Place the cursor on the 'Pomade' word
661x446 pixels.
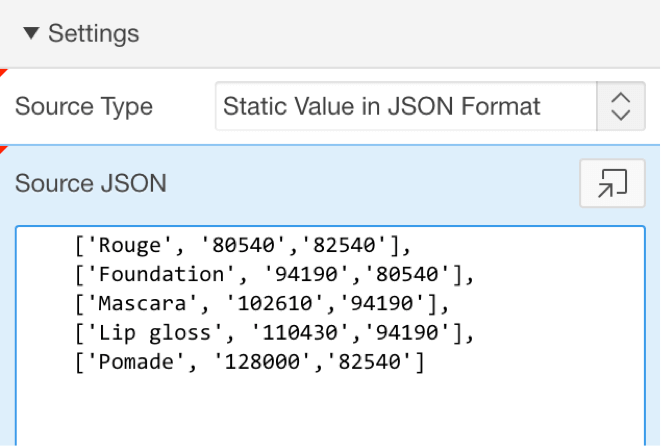(136, 362)
